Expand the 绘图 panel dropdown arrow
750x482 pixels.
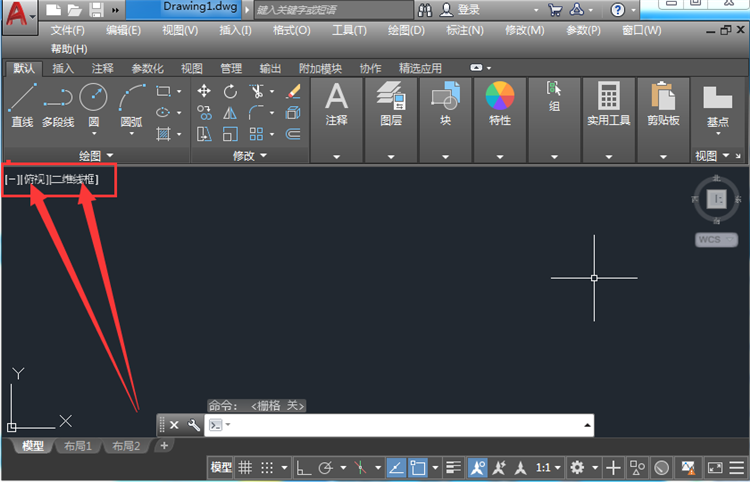110,155
